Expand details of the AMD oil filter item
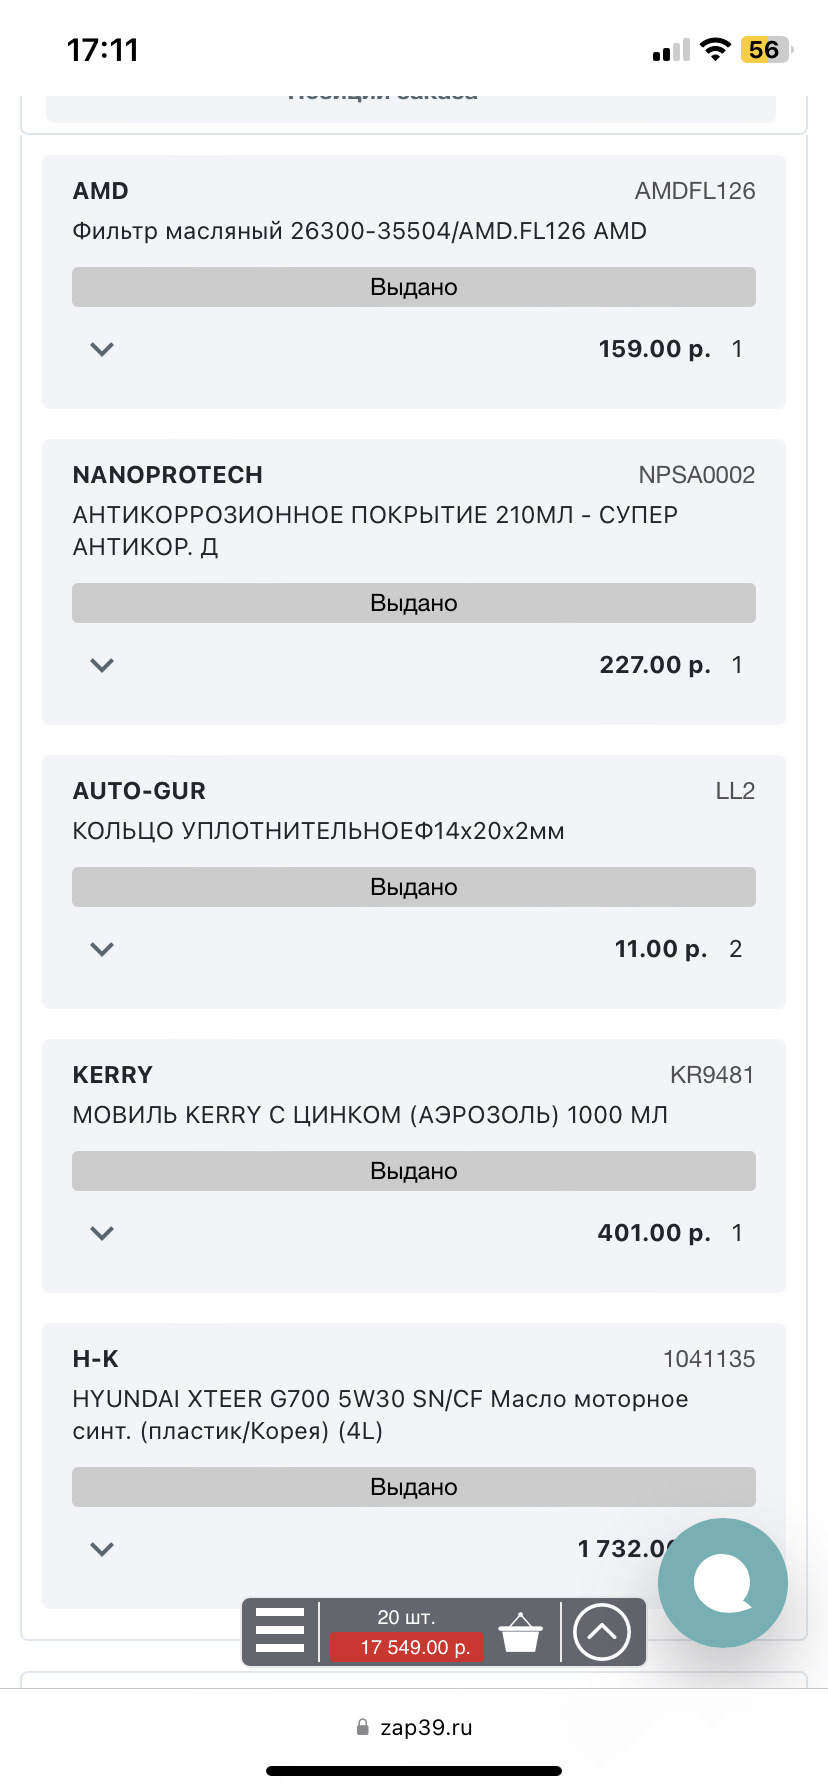The image size is (828, 1792). pyautogui.click(x=102, y=349)
